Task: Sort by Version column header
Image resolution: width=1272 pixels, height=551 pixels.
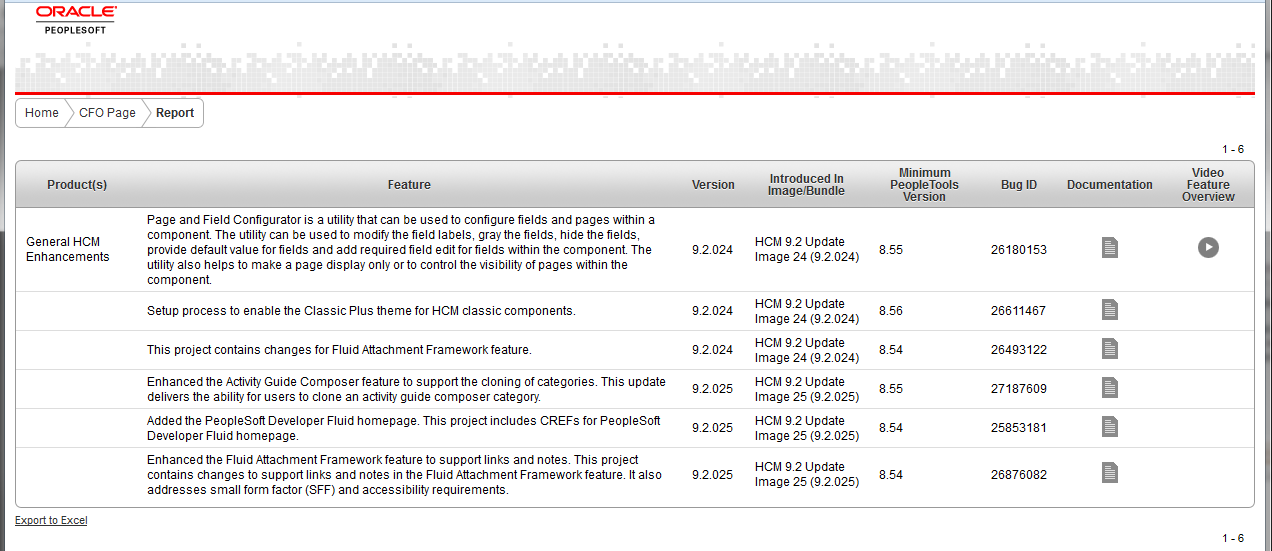Action: pyautogui.click(x=713, y=185)
